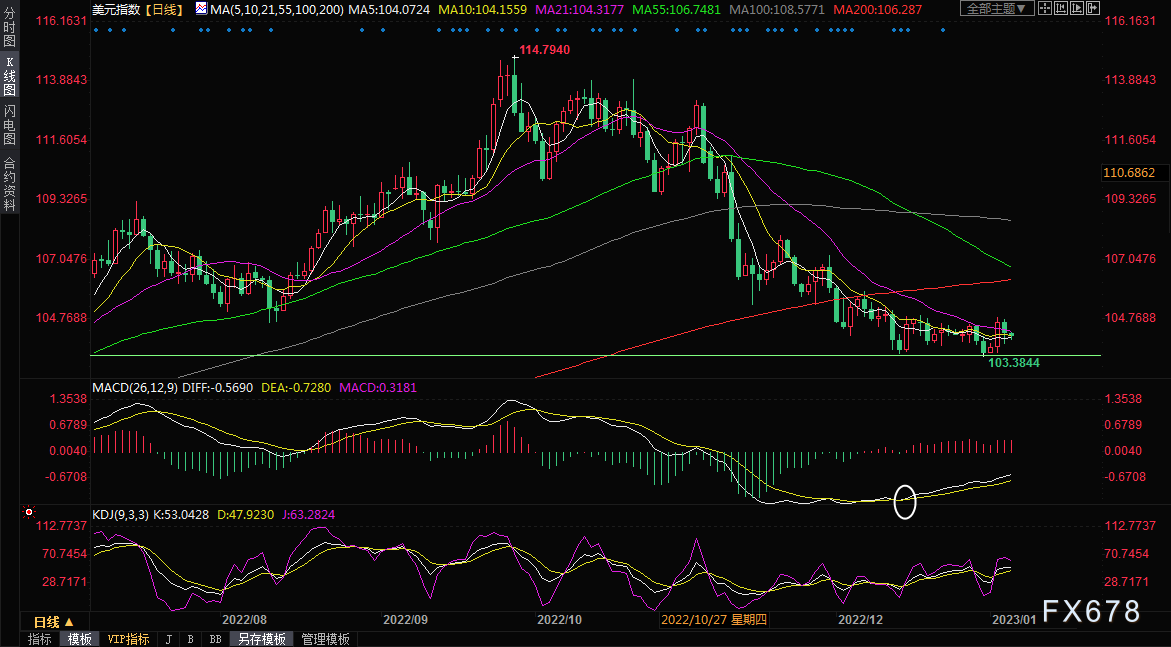Select the VIP指标 tab
Screen dimensions: 1171x647
pyautogui.click(x=128, y=639)
